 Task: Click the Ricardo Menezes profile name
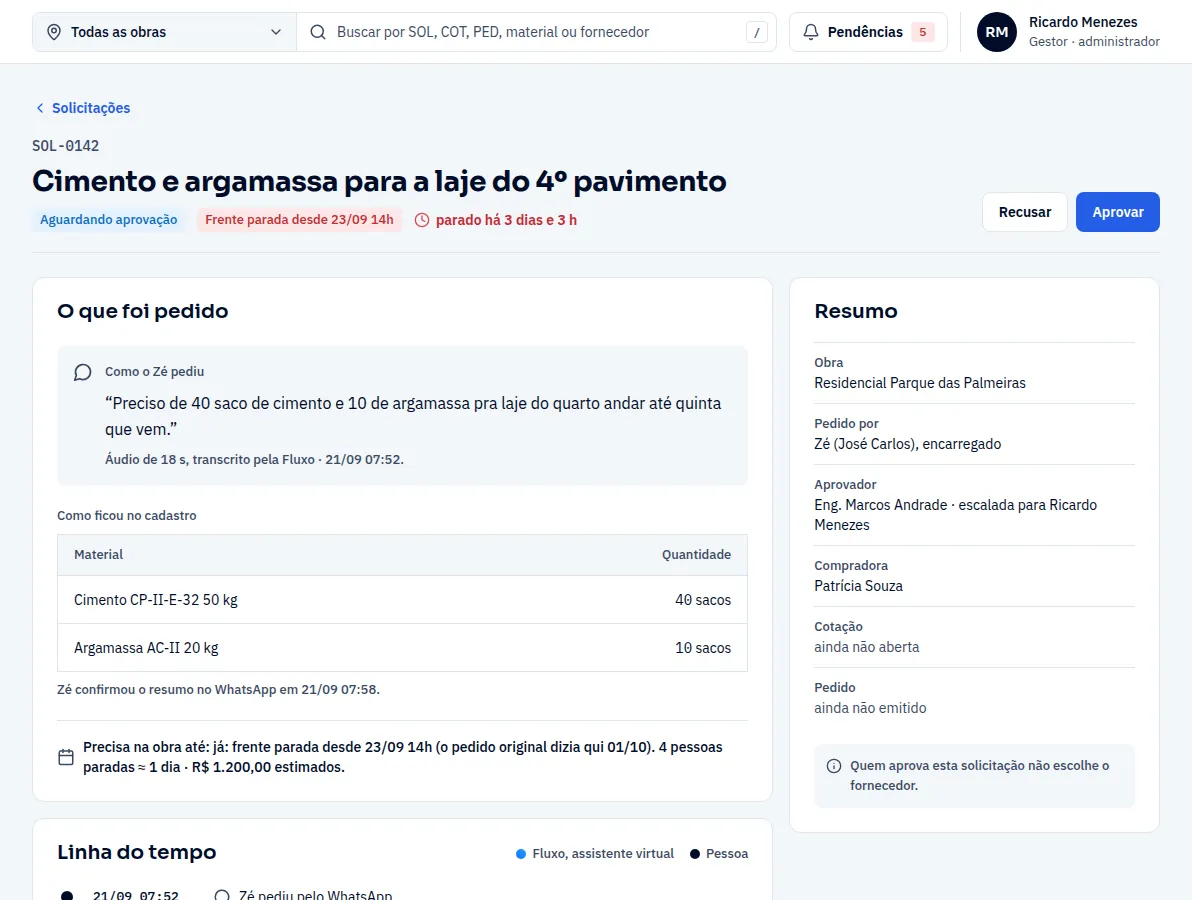click(x=1083, y=22)
